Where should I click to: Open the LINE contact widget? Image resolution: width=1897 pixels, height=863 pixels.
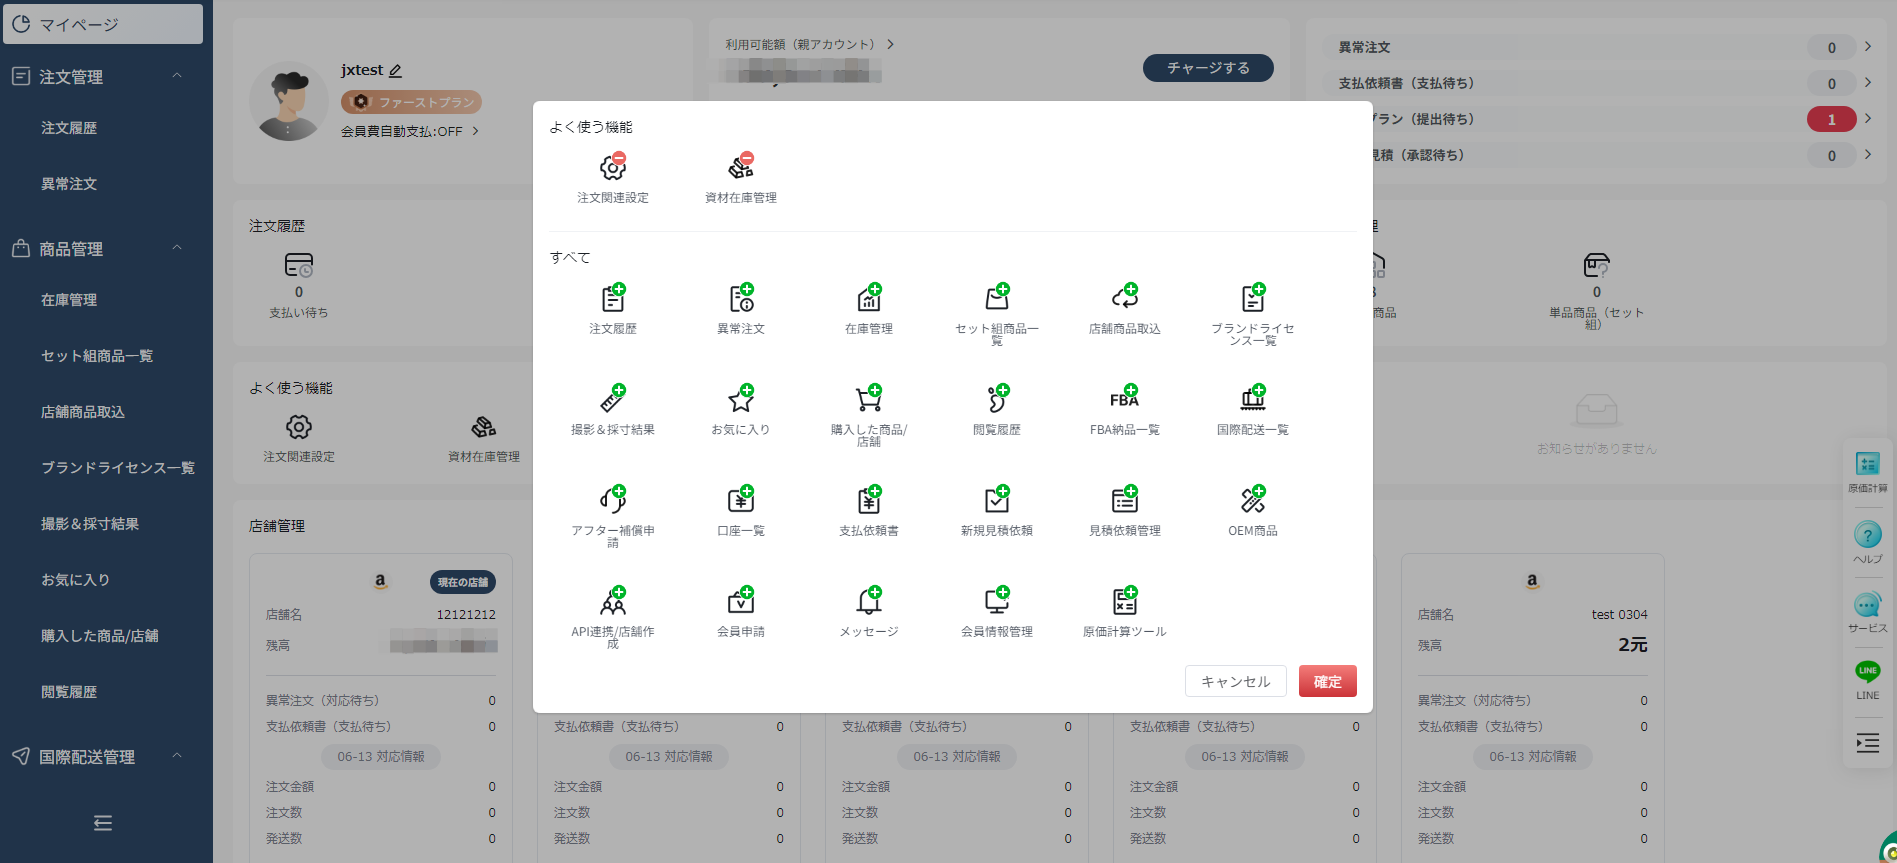[1867, 680]
